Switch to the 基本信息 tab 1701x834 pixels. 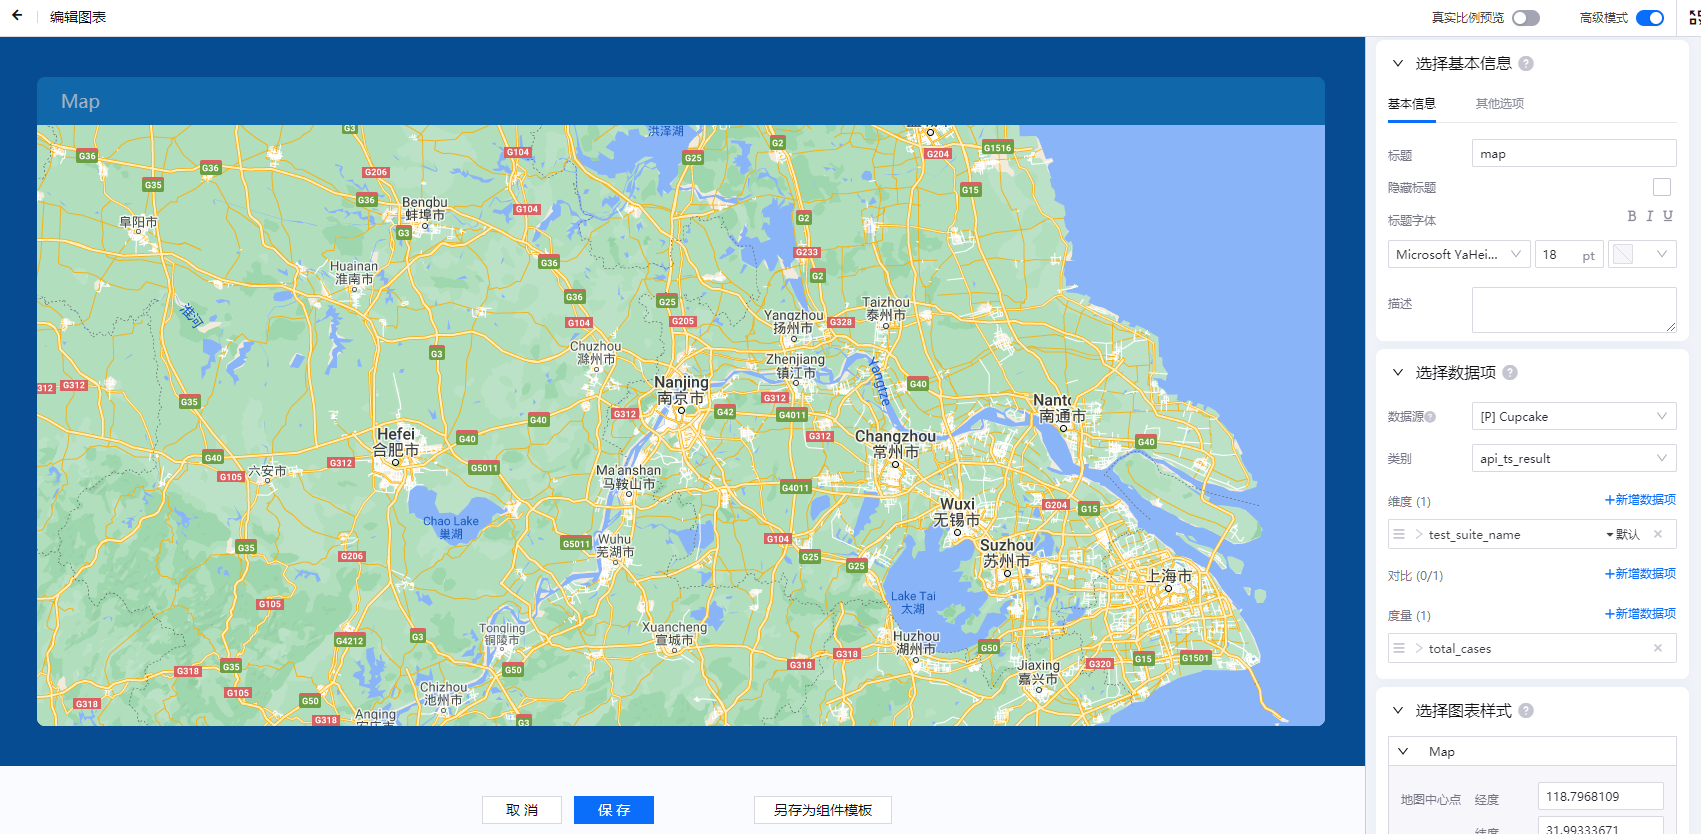coord(1411,104)
